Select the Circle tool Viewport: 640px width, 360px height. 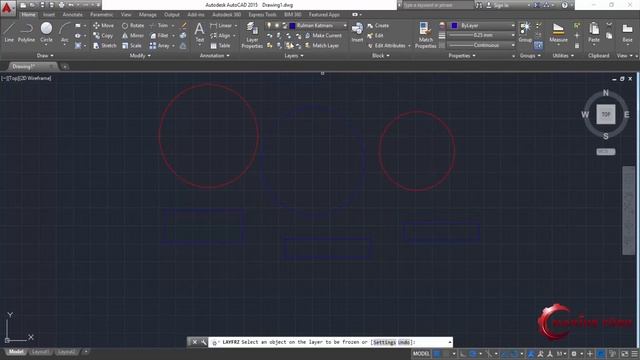pyautogui.click(x=46, y=33)
